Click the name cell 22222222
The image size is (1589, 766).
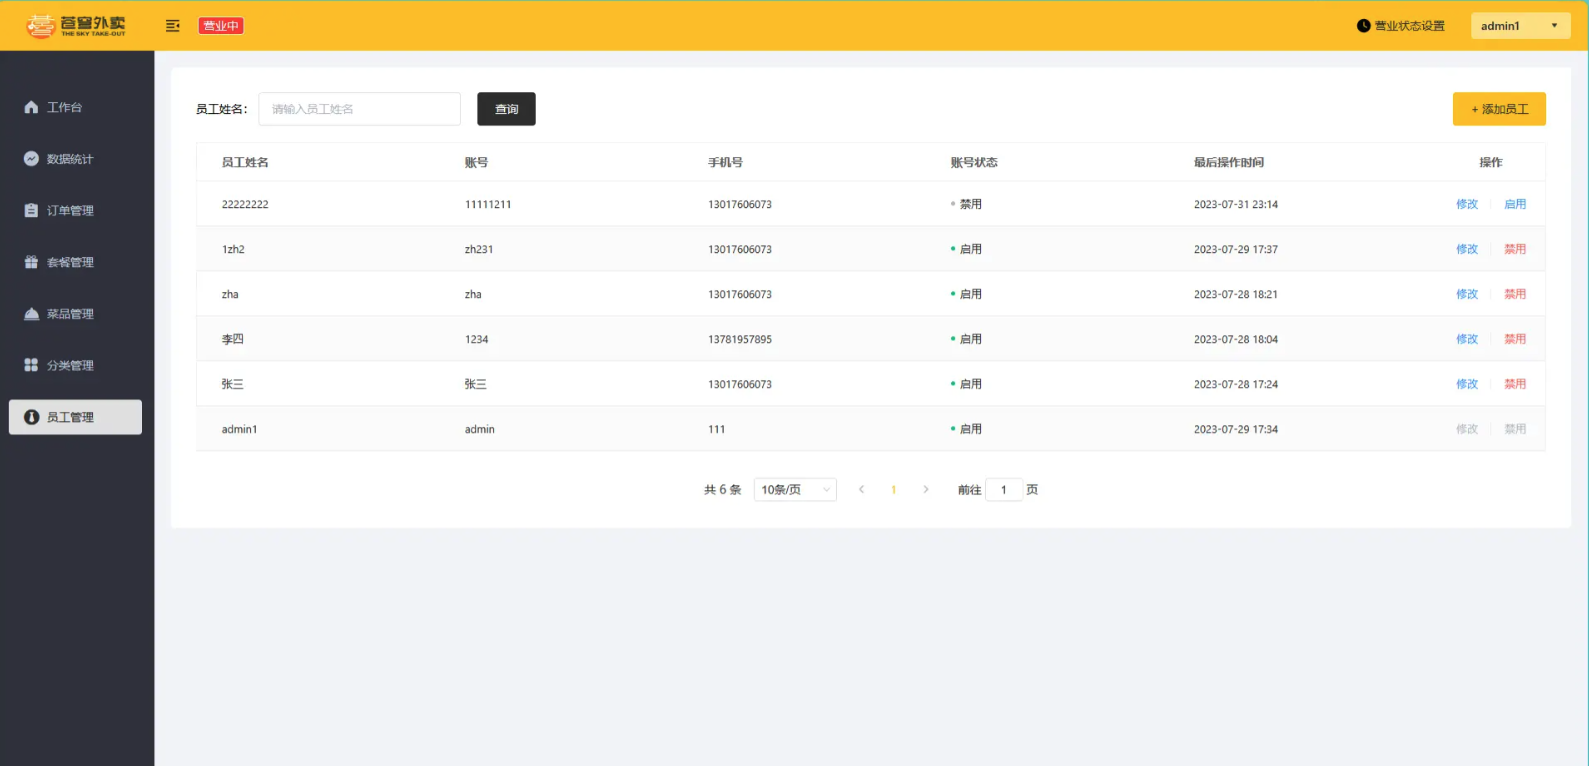tap(245, 204)
